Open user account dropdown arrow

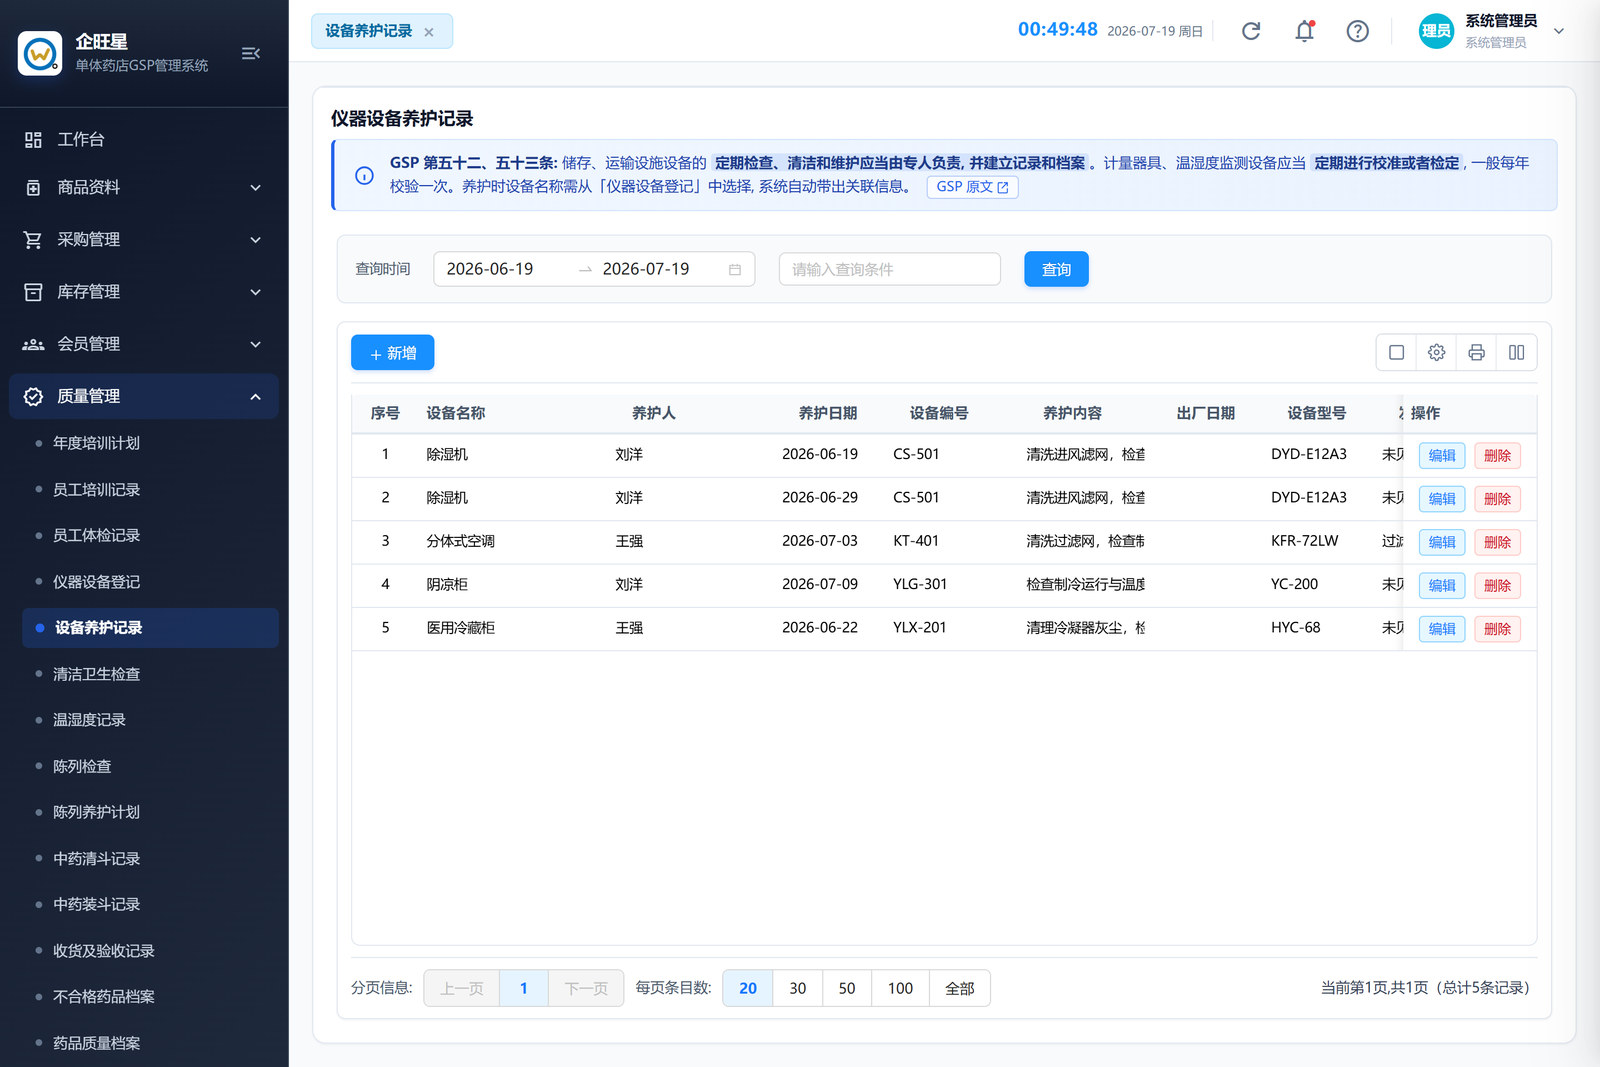[1558, 31]
